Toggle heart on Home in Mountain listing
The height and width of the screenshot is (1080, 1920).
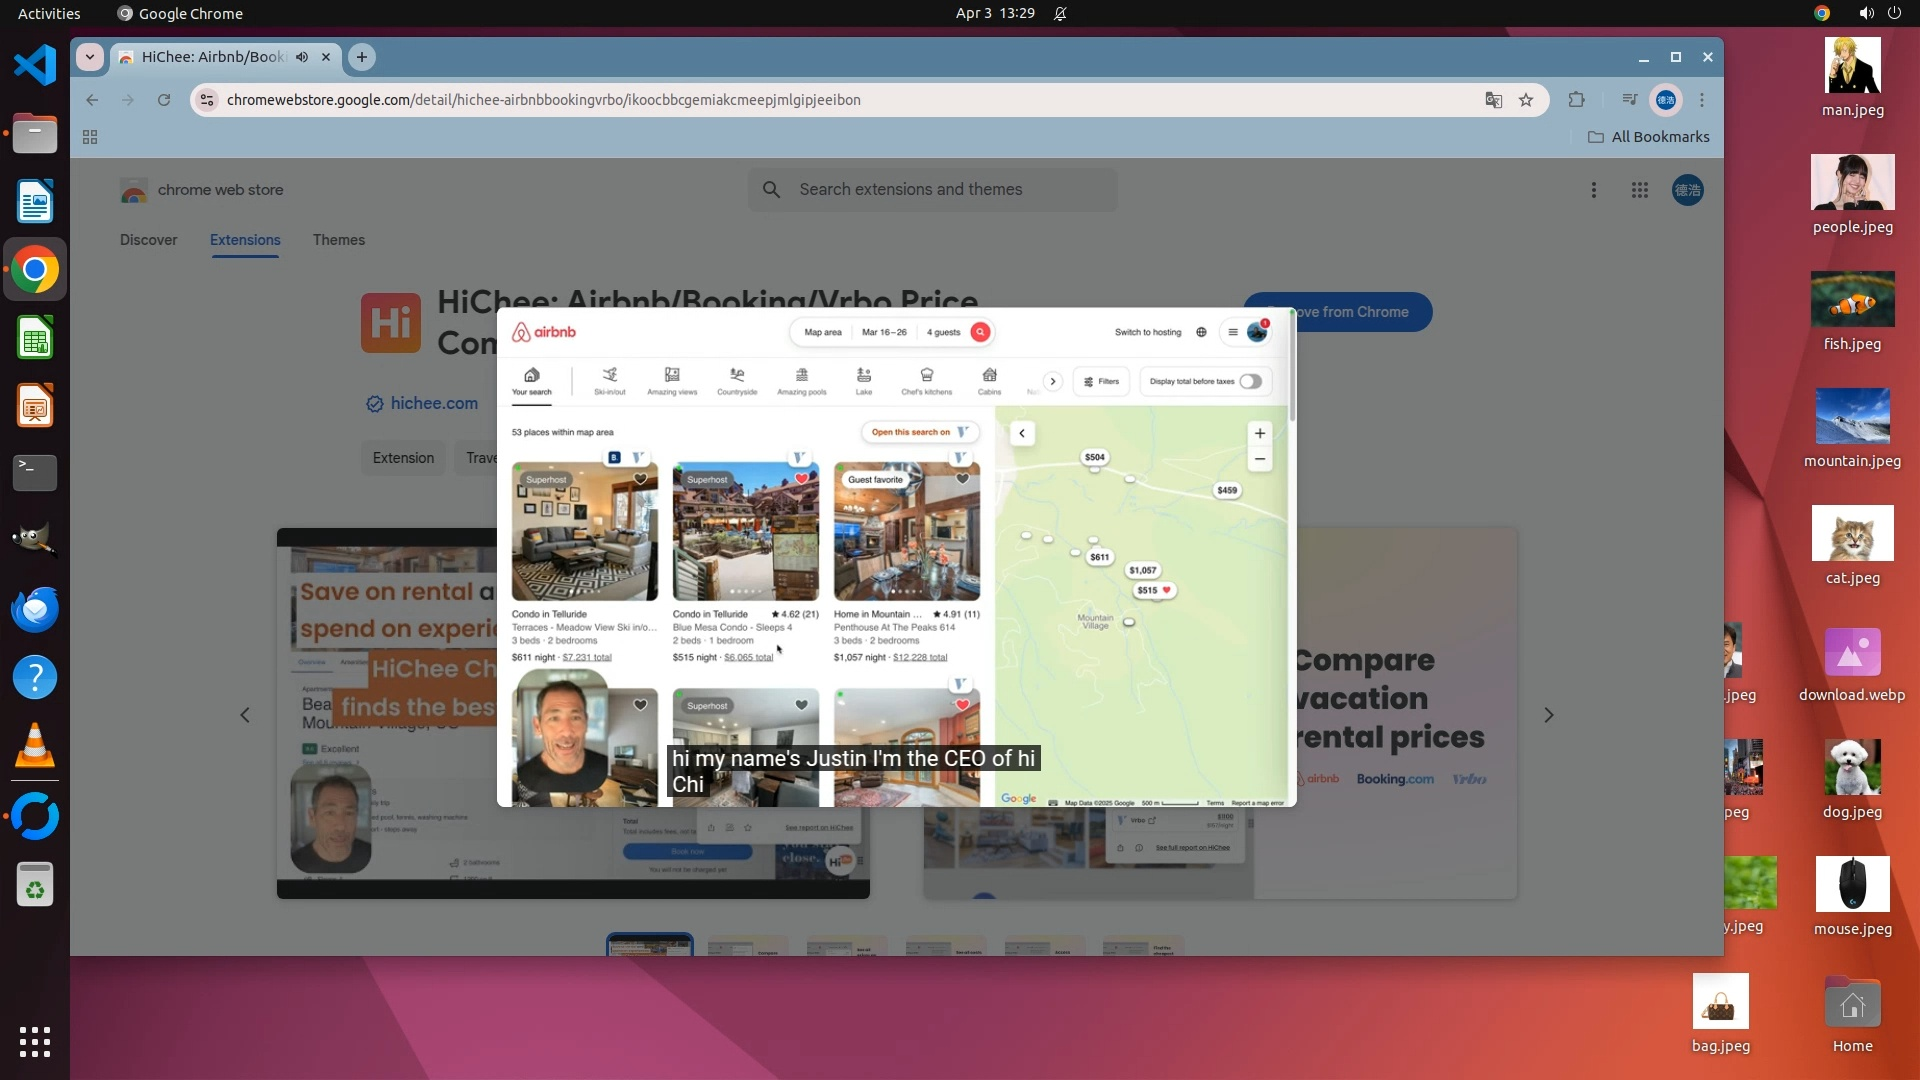[x=962, y=479]
